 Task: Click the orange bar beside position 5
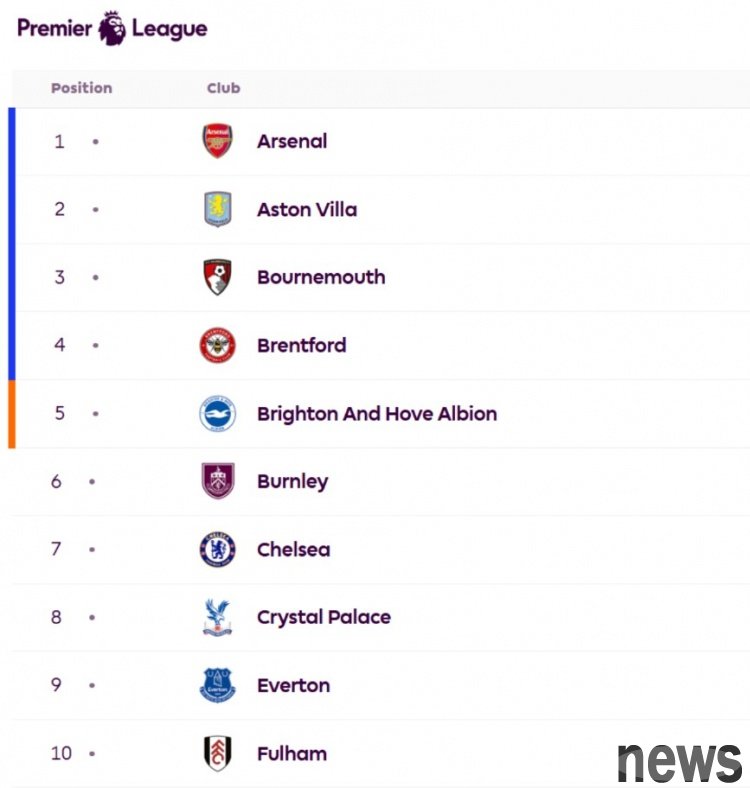12,414
